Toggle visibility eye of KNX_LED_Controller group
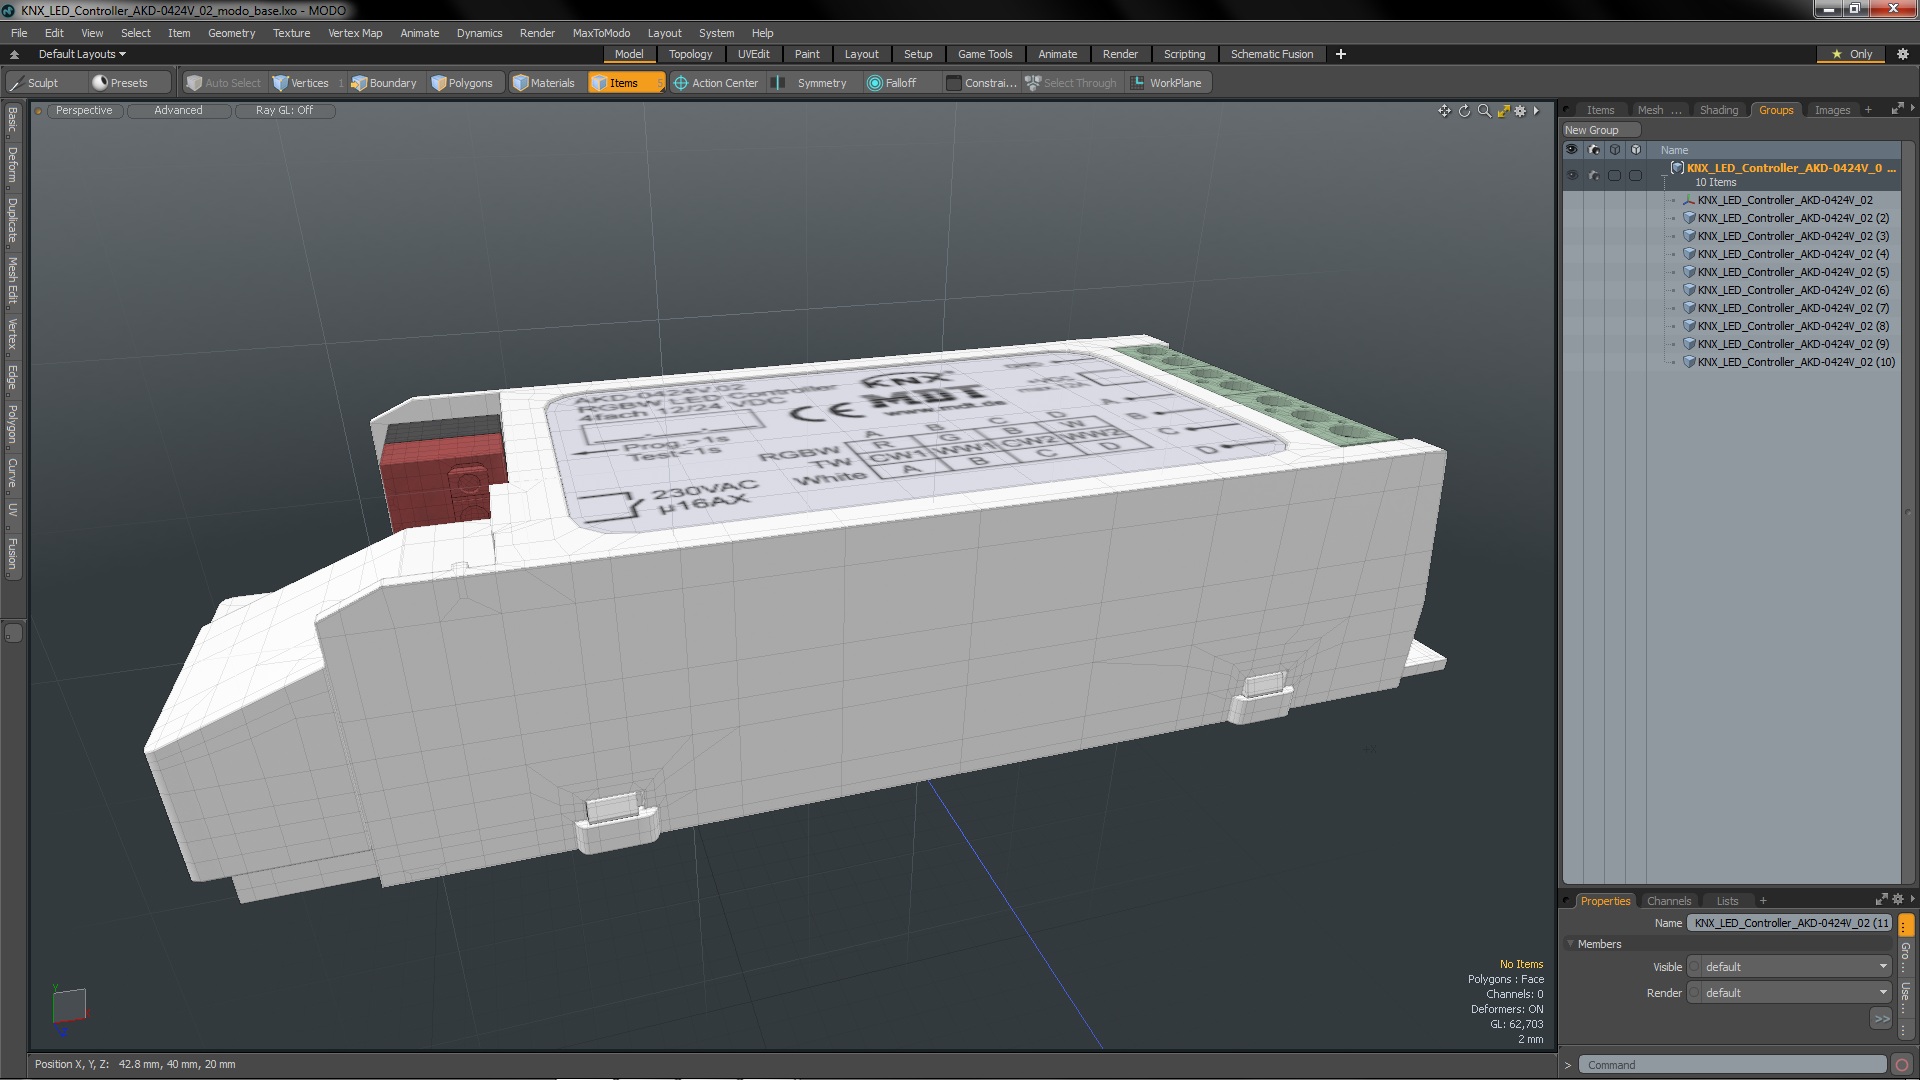Viewport: 1920px width, 1080px height. tap(1572, 175)
